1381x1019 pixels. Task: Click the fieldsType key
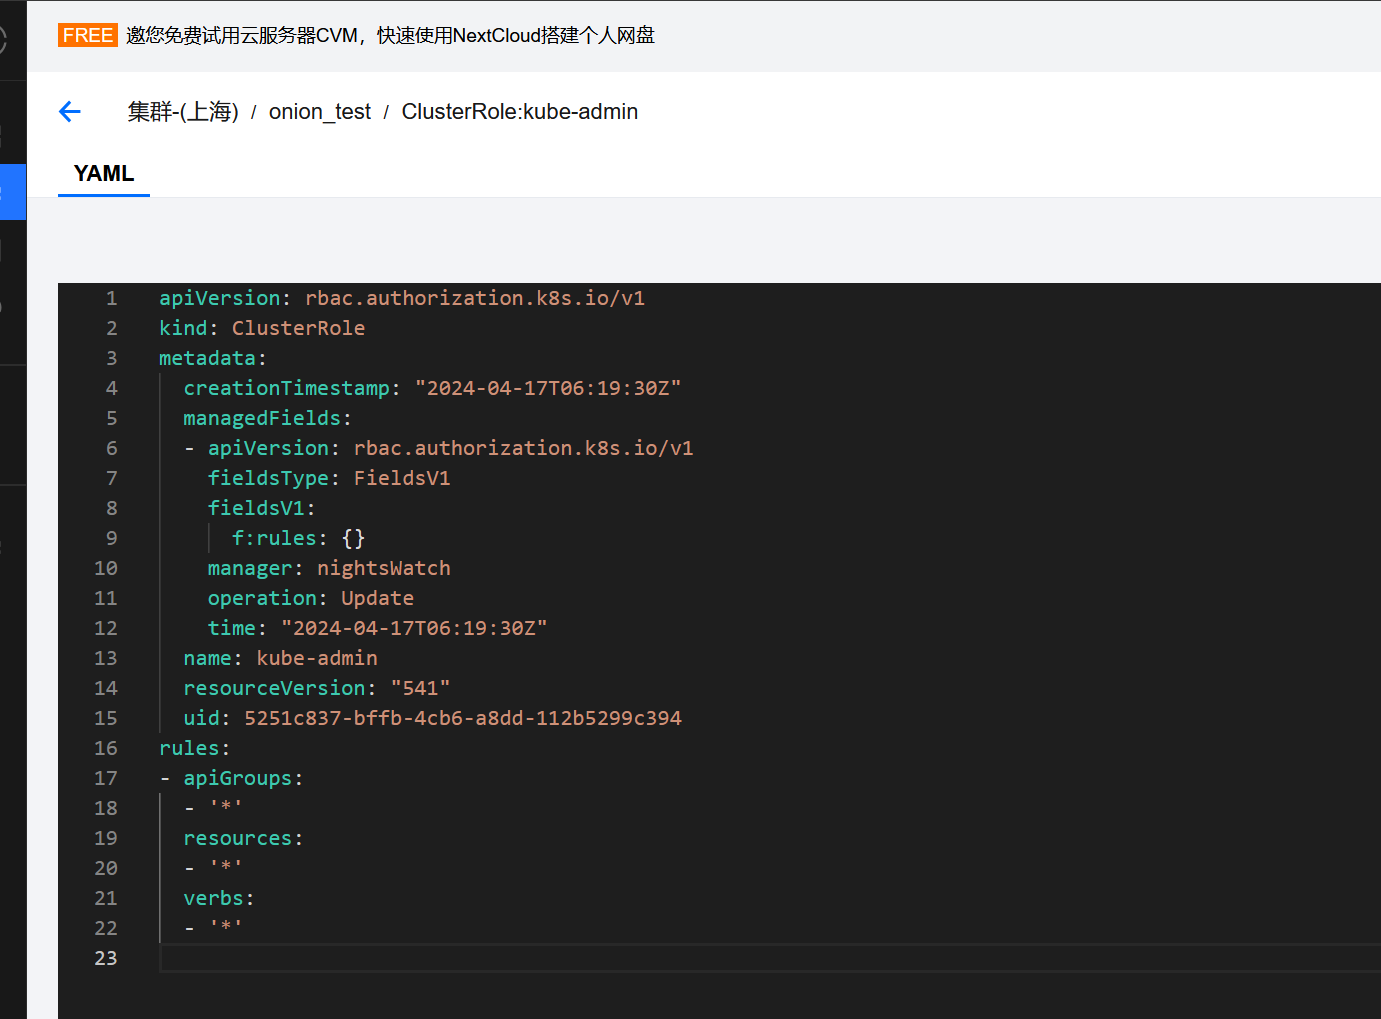(x=268, y=478)
